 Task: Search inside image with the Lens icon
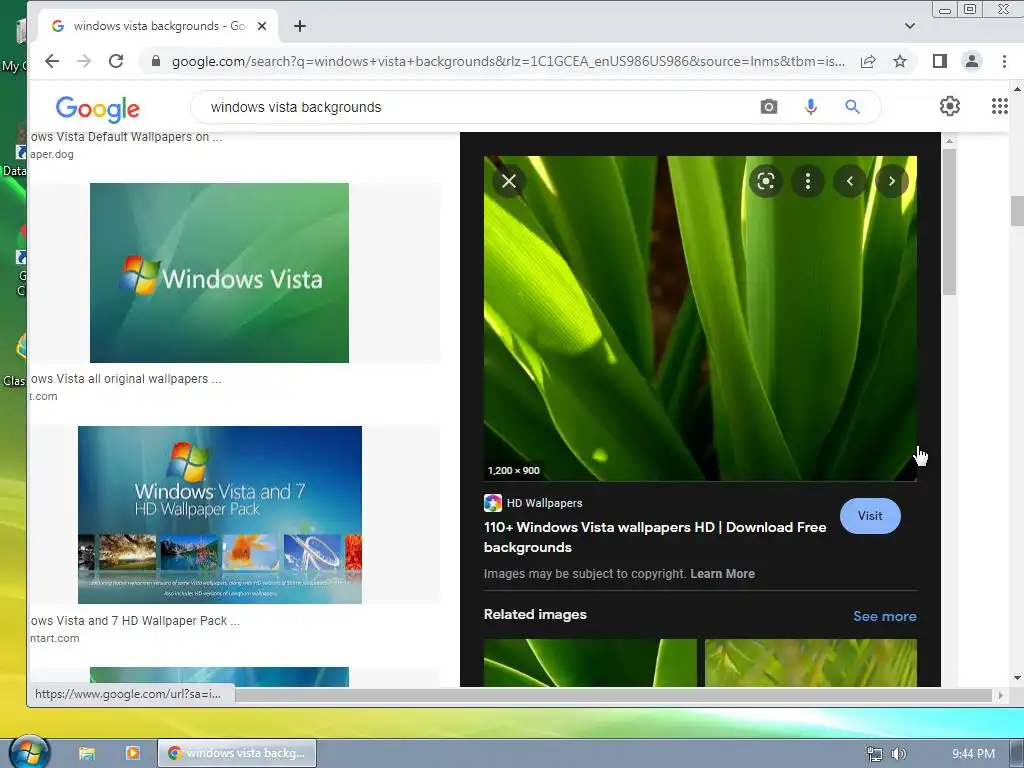[766, 181]
